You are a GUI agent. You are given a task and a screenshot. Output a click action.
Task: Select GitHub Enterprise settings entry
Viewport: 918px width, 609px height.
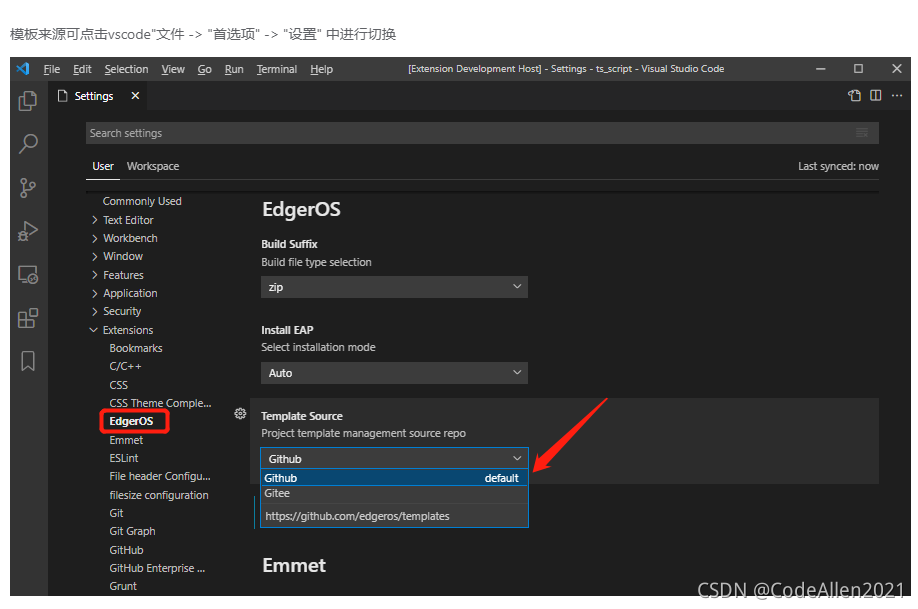point(157,569)
